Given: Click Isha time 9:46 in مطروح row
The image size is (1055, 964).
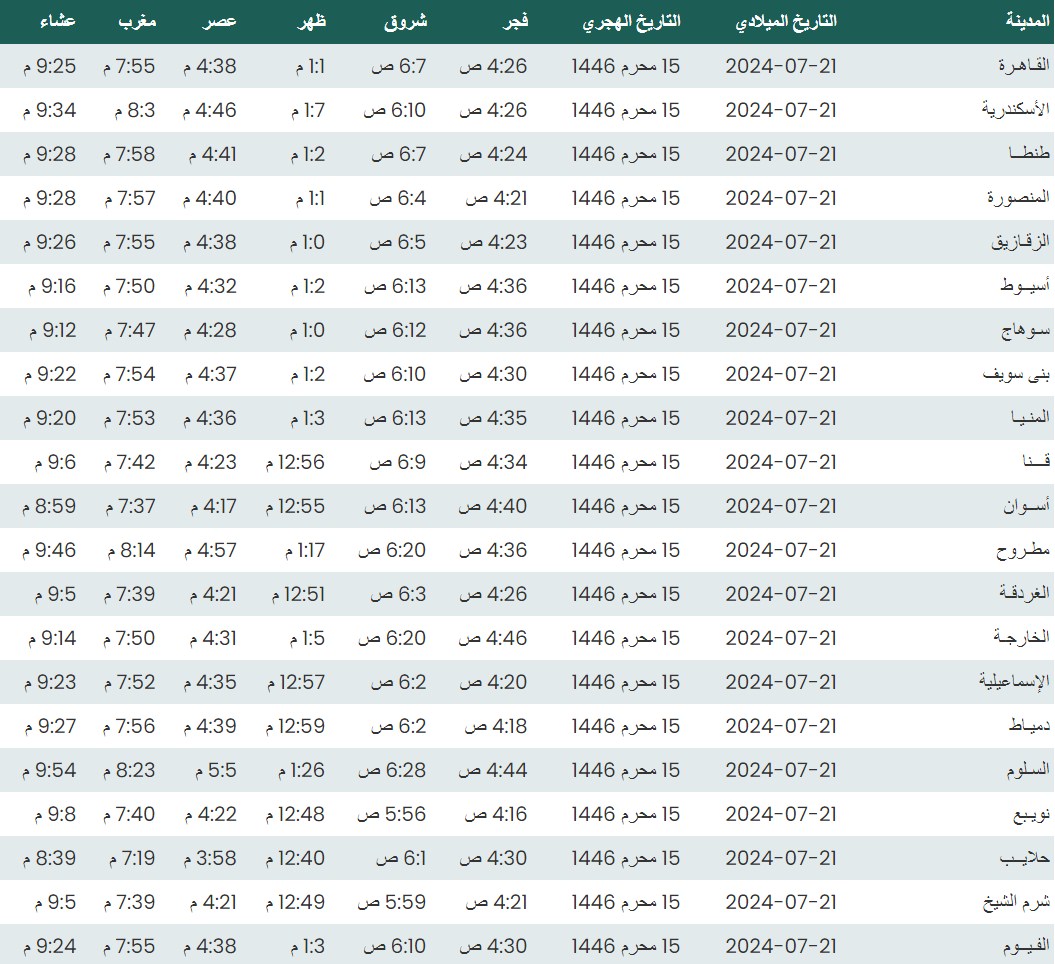Looking at the screenshot, I should coord(49,550).
